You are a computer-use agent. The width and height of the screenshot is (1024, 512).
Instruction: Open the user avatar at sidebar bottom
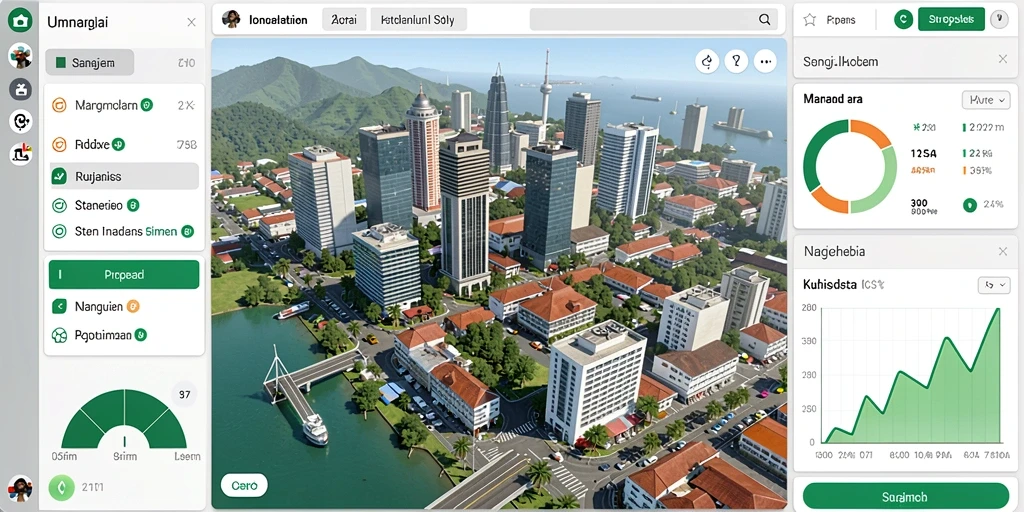pyautogui.click(x=20, y=488)
